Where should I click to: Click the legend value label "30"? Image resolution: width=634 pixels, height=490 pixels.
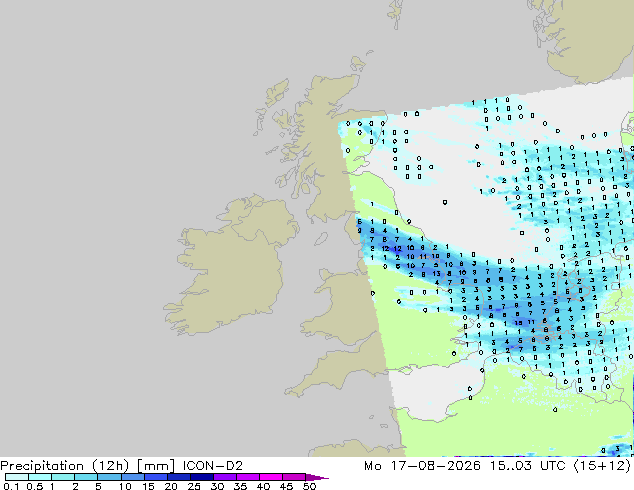pyautogui.click(x=217, y=486)
